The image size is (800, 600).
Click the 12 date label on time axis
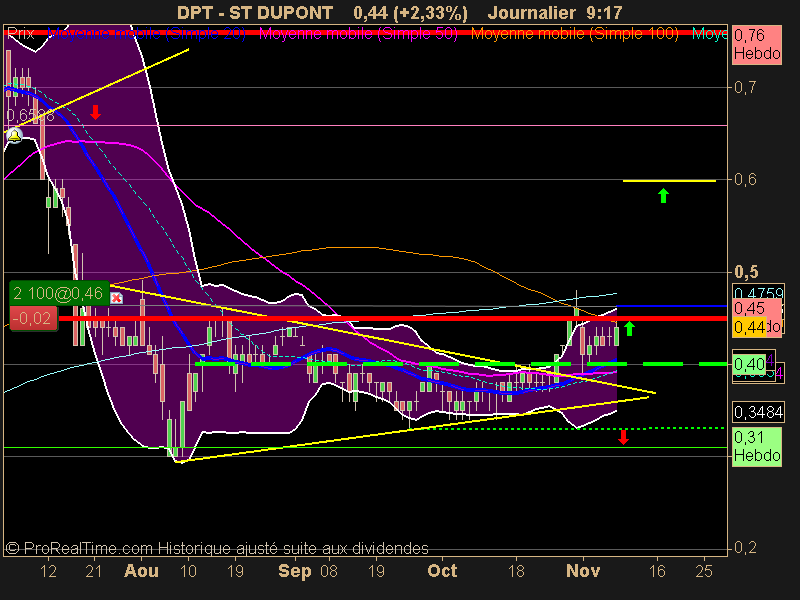(x=48, y=570)
